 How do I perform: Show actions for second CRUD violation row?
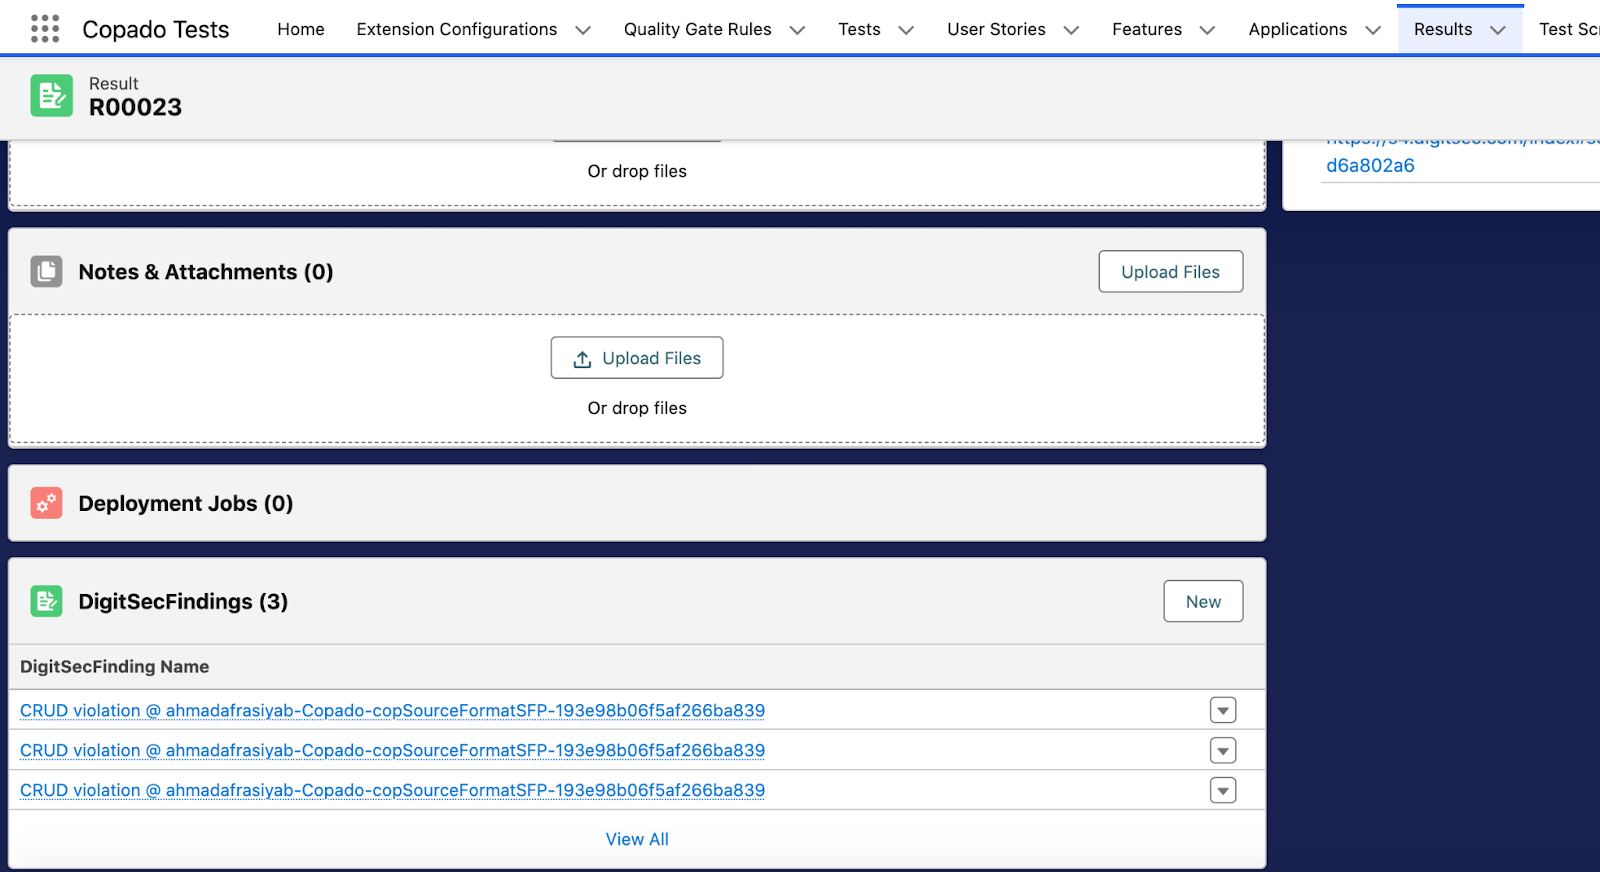pyautogui.click(x=1223, y=750)
